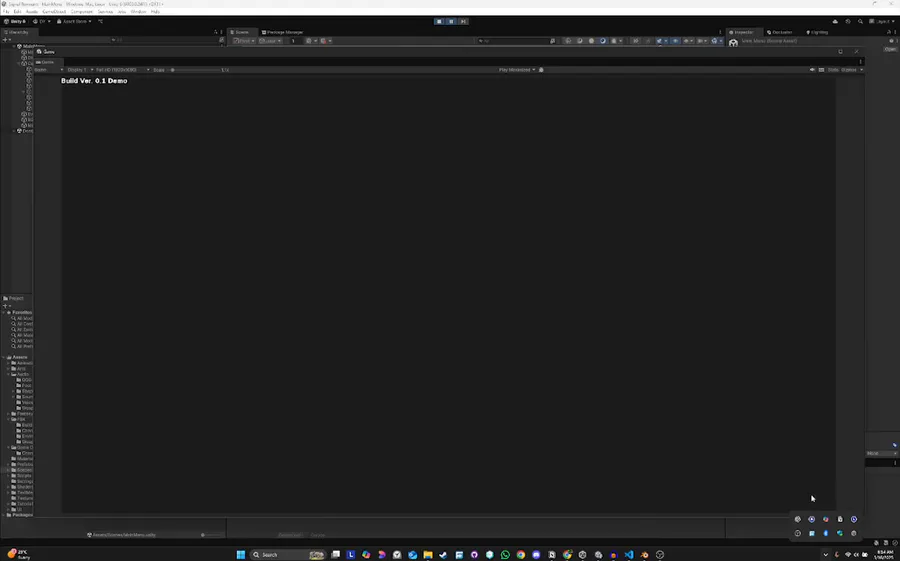Click the taskbar Search box

288,555
